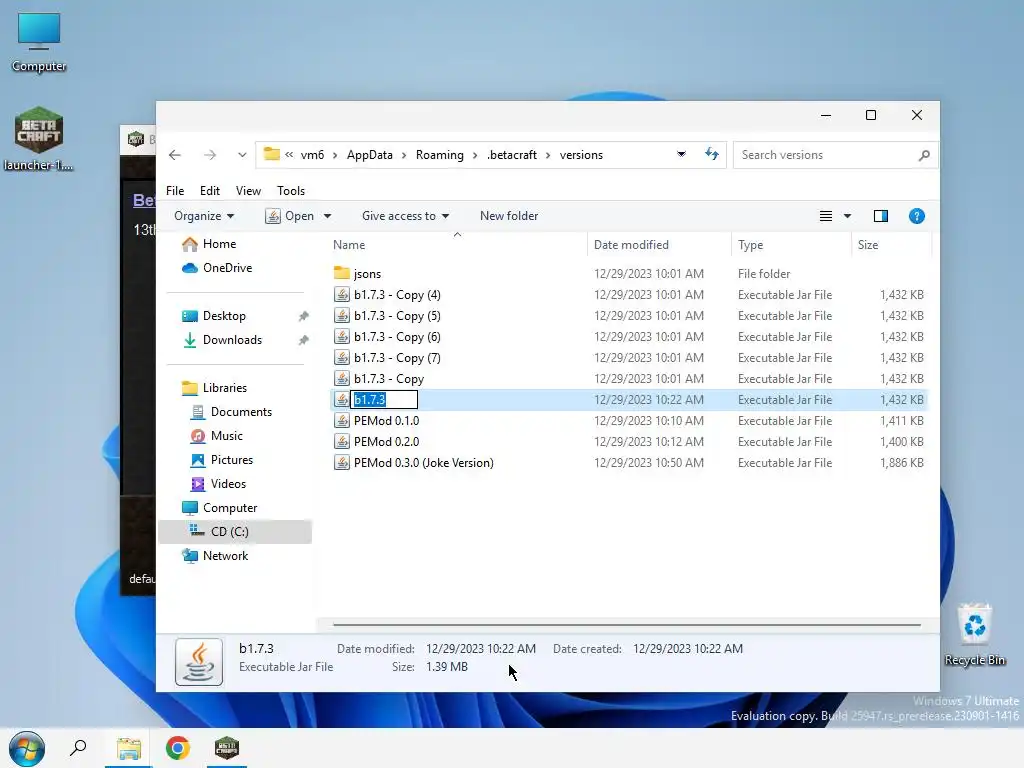Switch to Betacraft on the taskbar
The image size is (1024, 768).
(x=227, y=748)
